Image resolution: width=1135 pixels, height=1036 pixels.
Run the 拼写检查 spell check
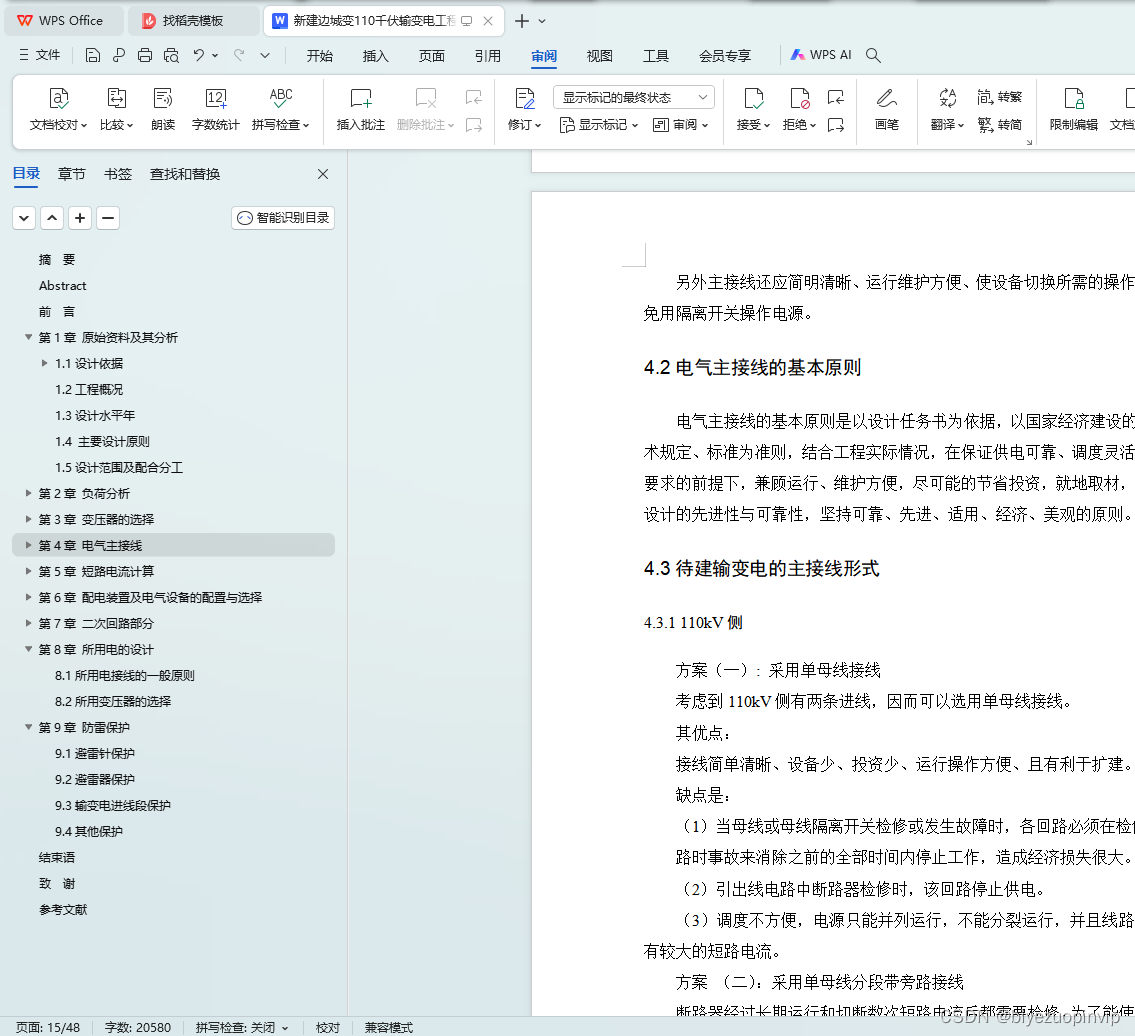pyautogui.click(x=281, y=109)
